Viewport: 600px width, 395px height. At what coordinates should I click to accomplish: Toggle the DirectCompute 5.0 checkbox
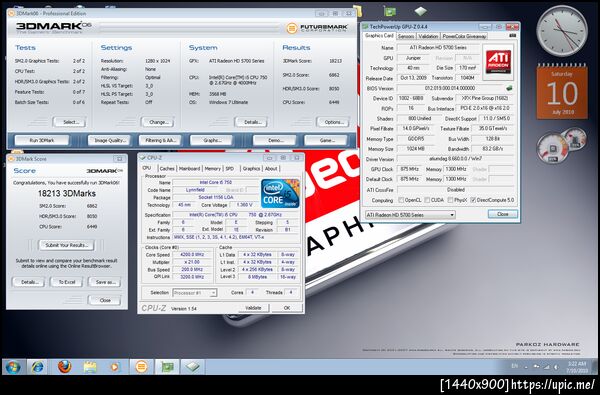click(x=473, y=200)
